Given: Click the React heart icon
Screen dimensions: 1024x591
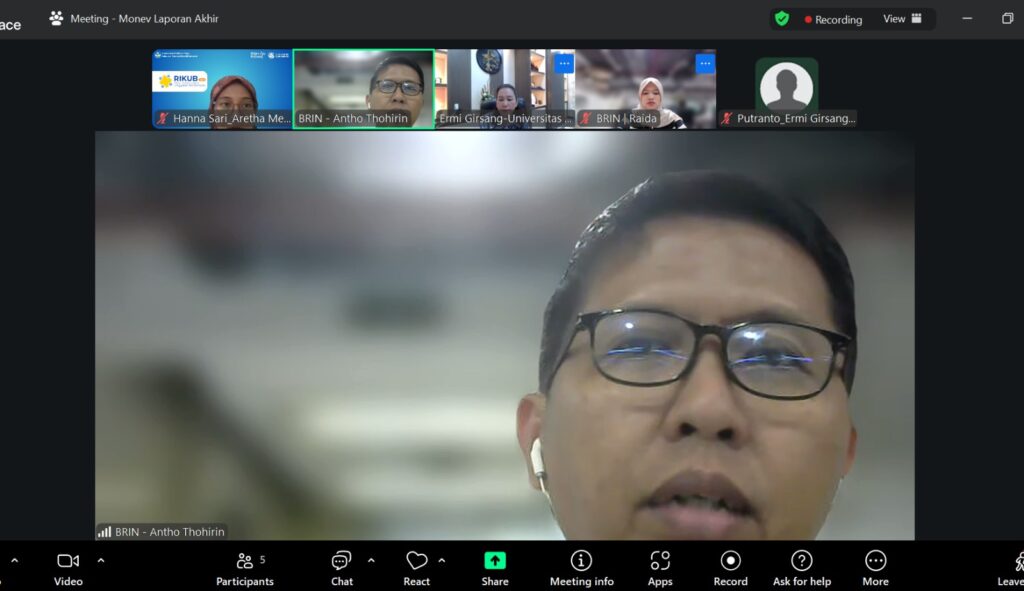Looking at the screenshot, I should [417, 562].
